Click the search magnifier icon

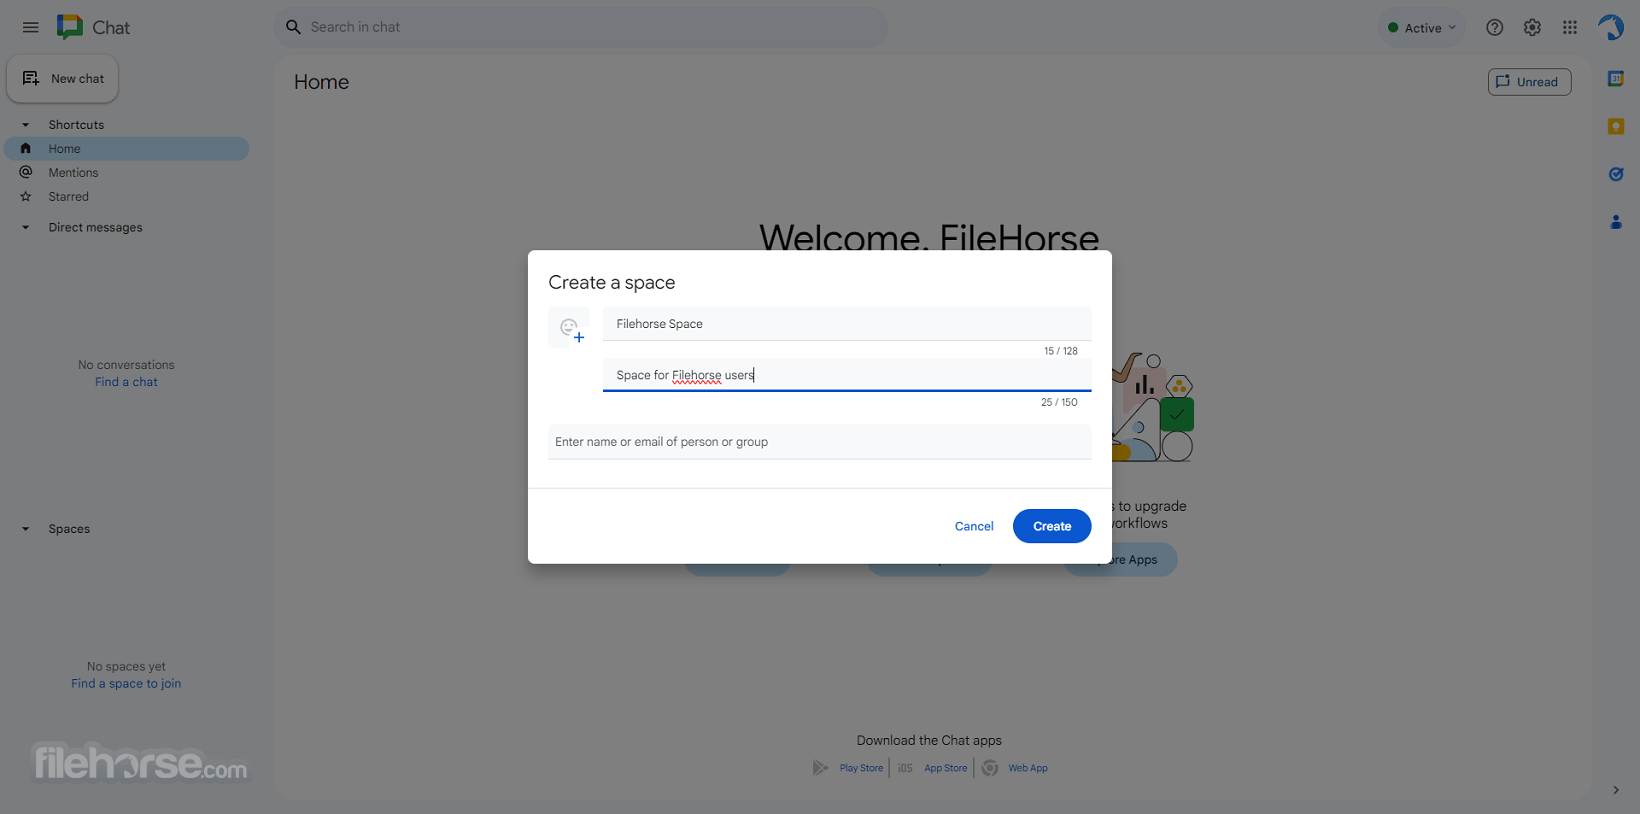point(293,27)
